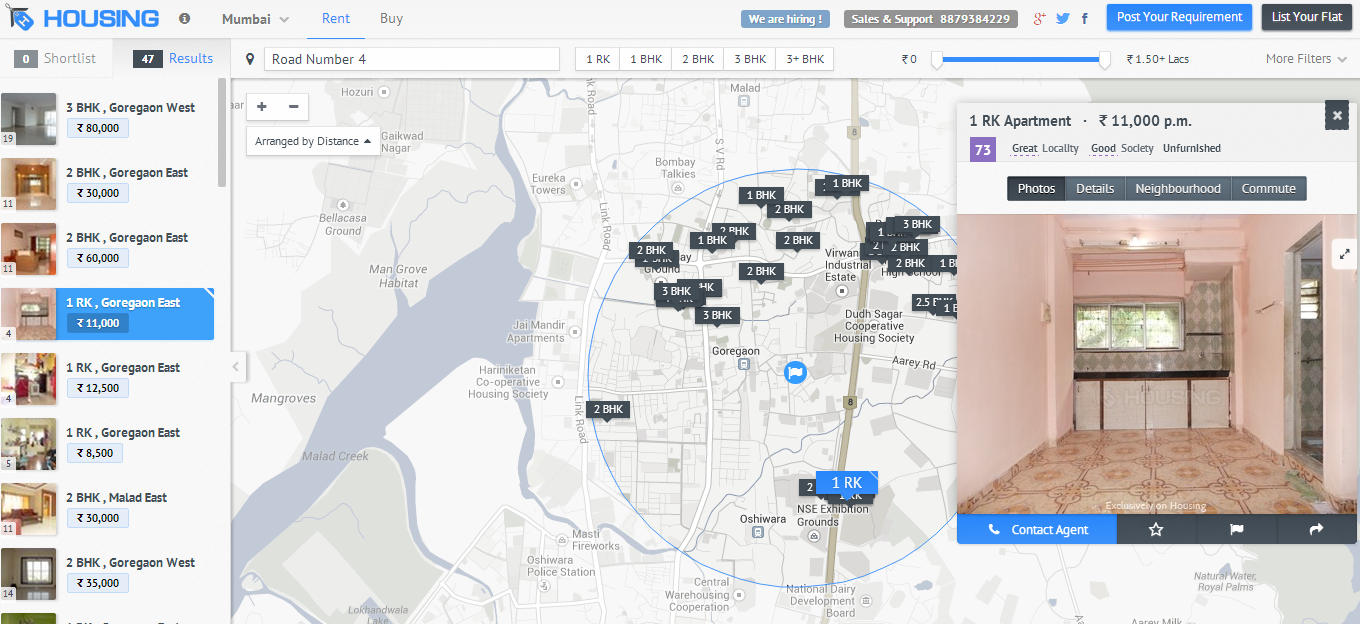
Task: Collapse the results sidebar arrow
Action: 237,367
